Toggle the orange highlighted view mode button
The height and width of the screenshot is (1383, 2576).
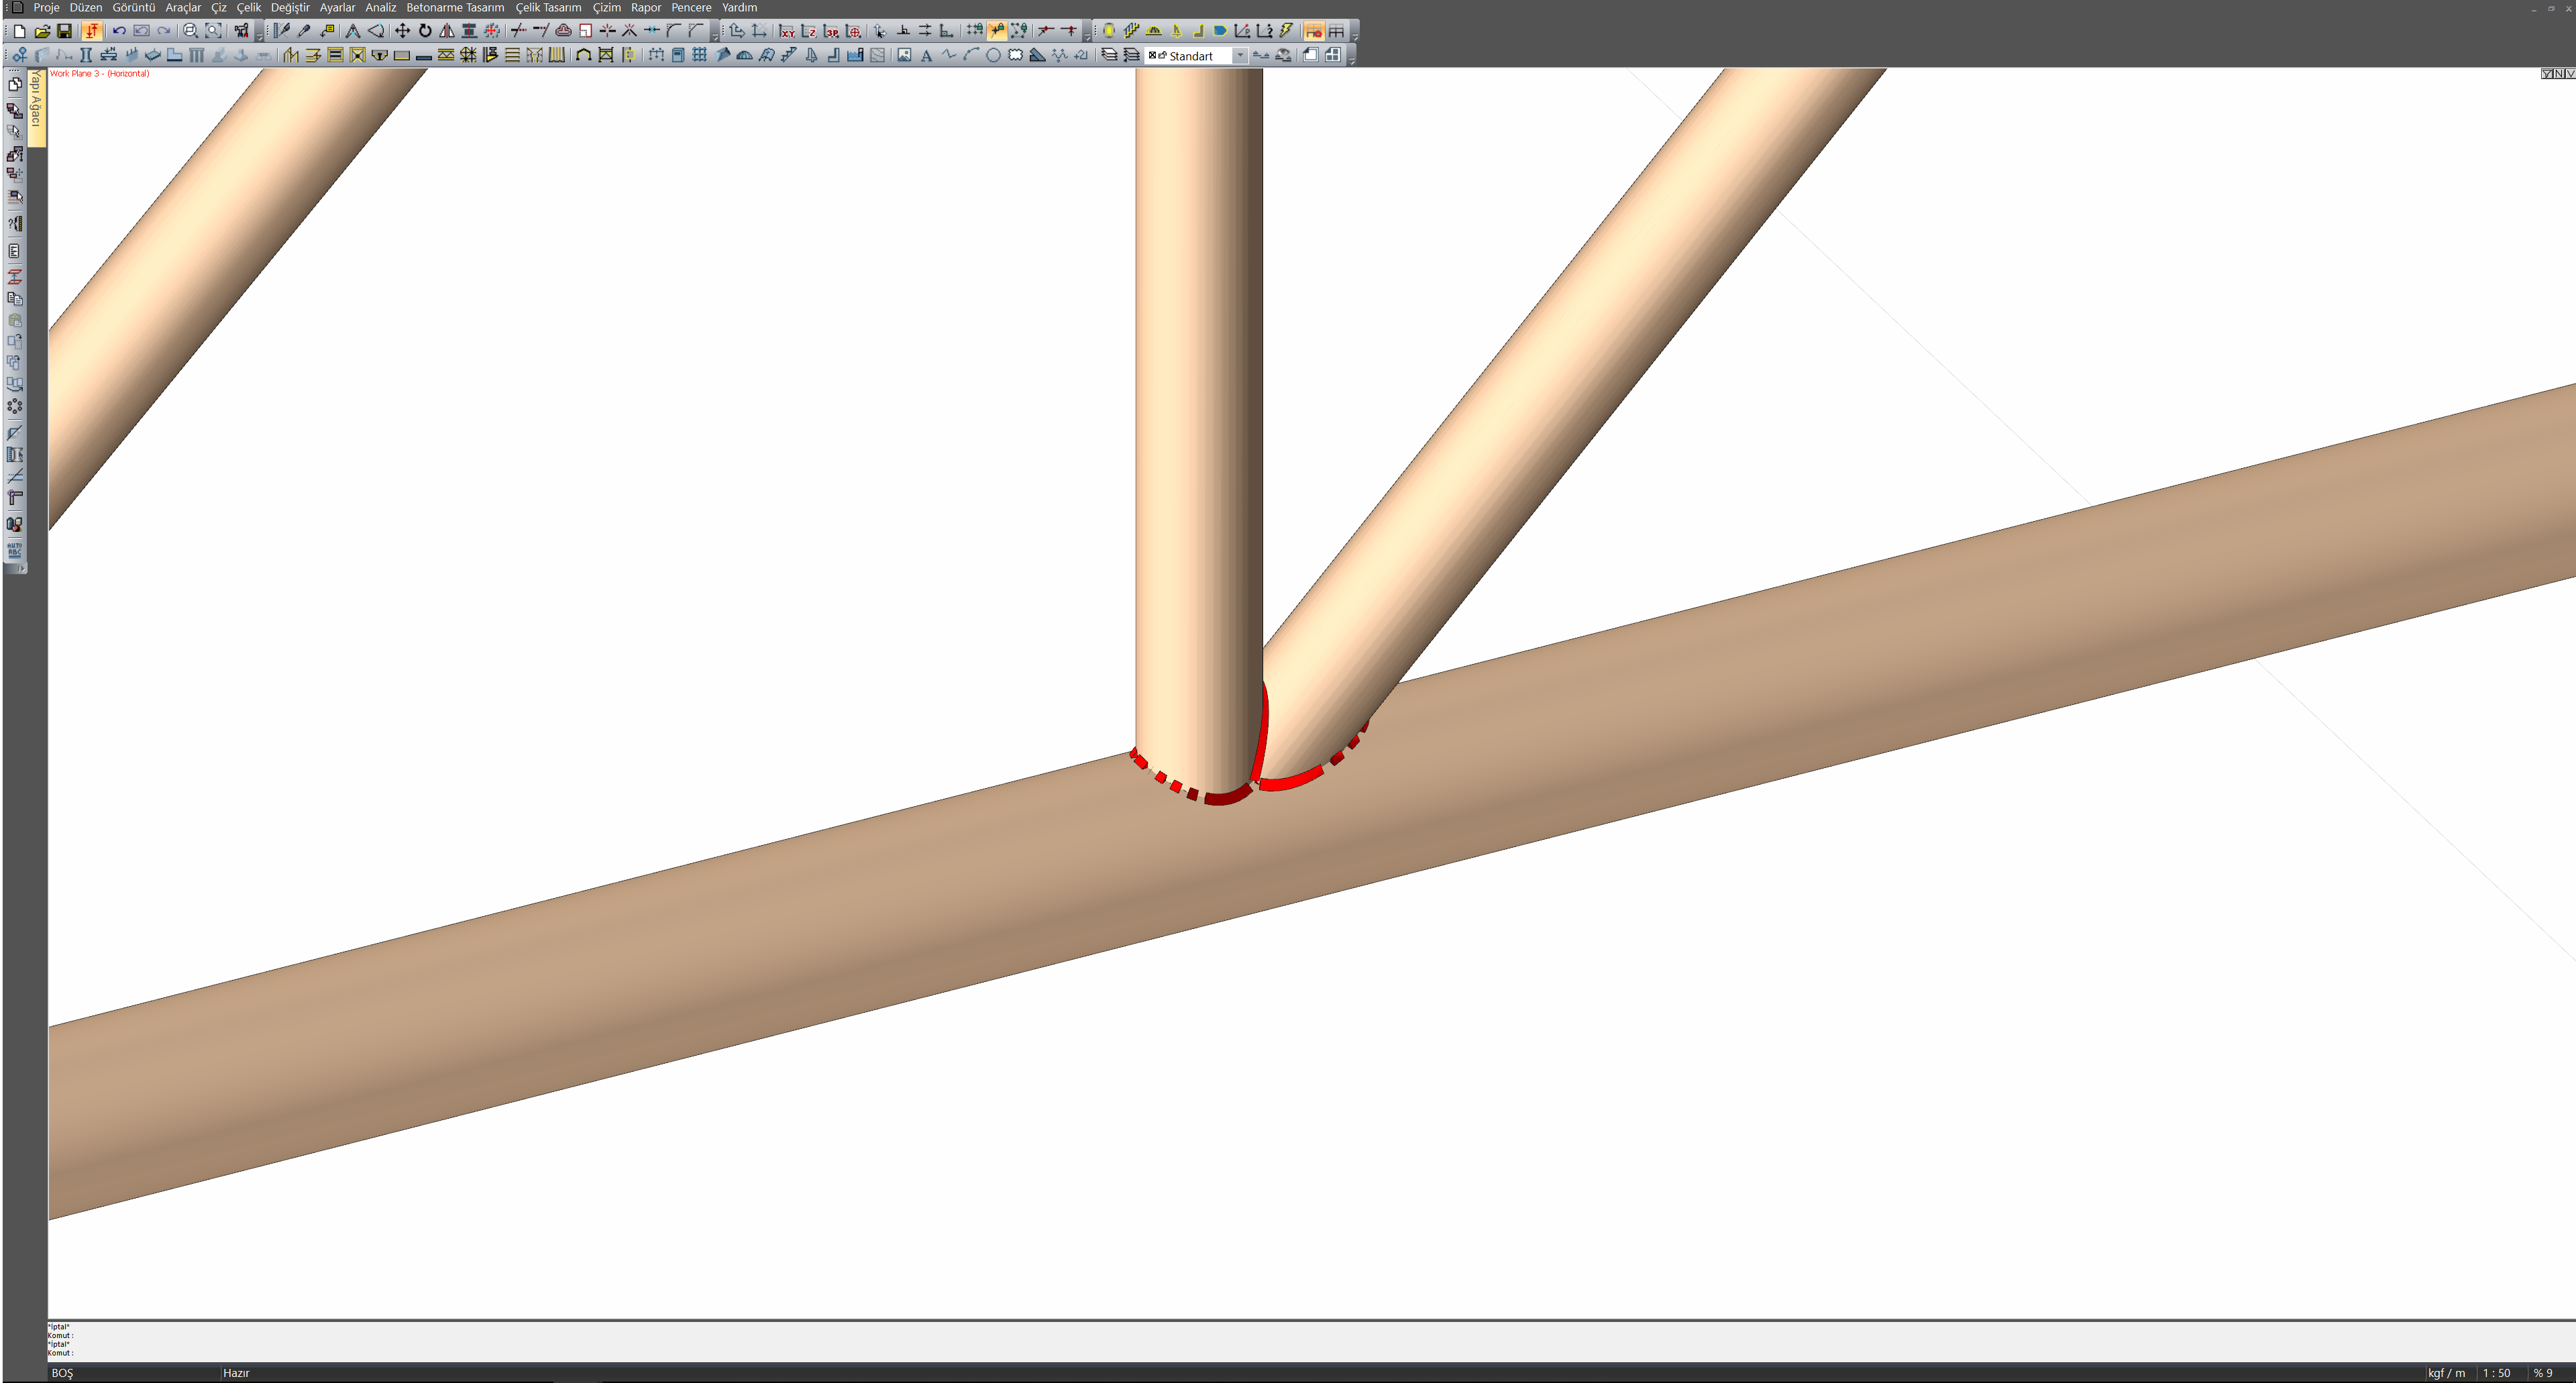click(1313, 31)
